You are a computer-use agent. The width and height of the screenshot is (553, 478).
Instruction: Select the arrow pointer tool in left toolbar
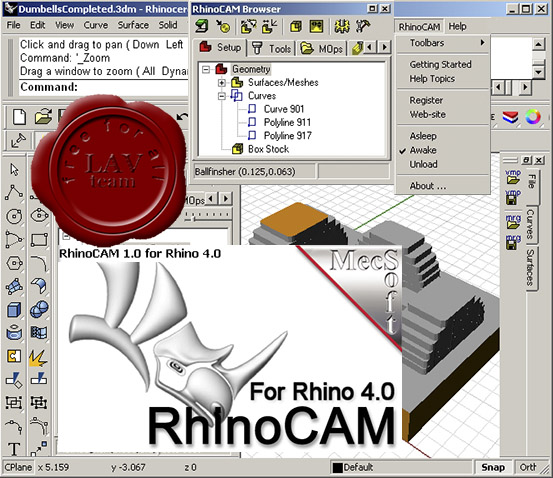(14, 170)
